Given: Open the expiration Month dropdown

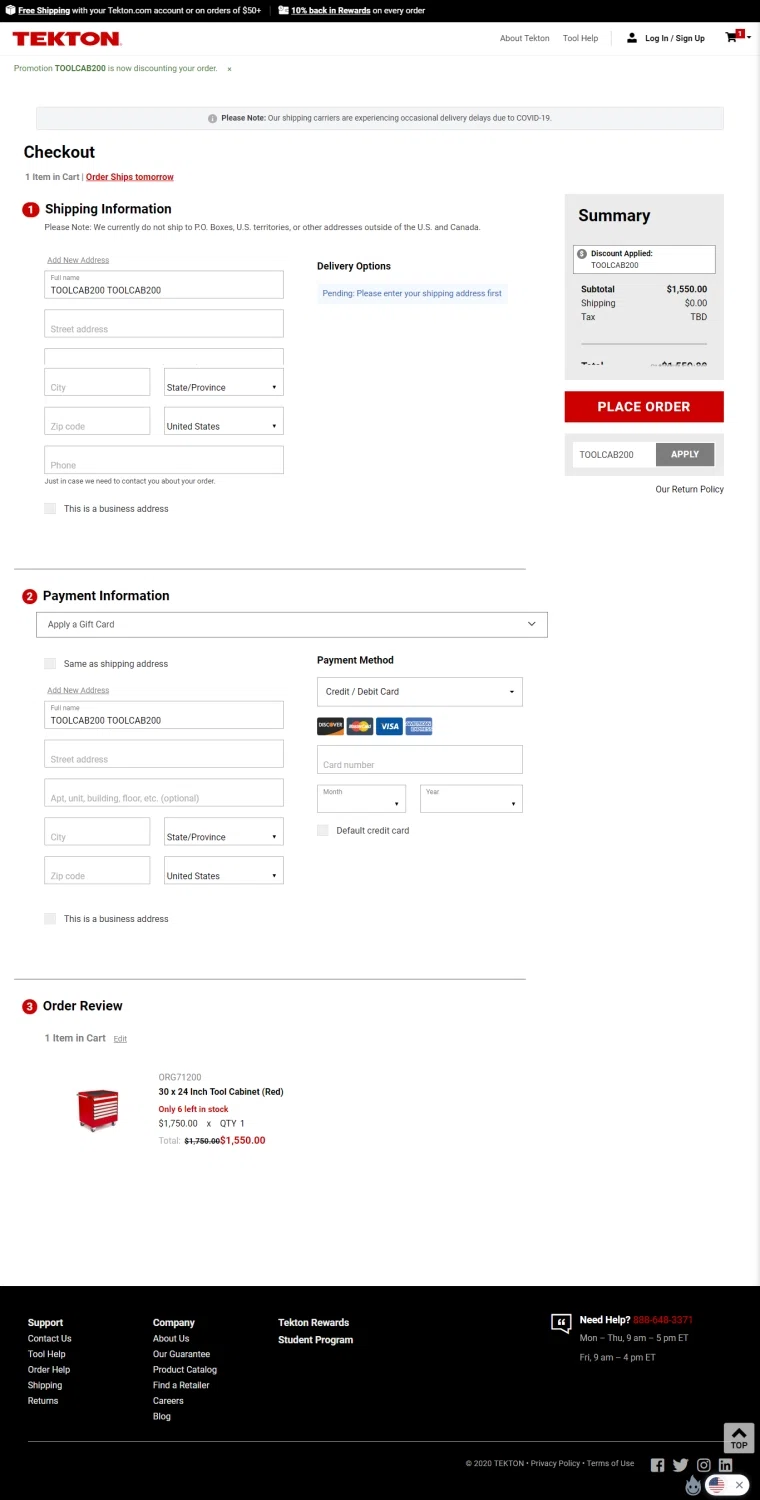Looking at the screenshot, I should (x=361, y=798).
